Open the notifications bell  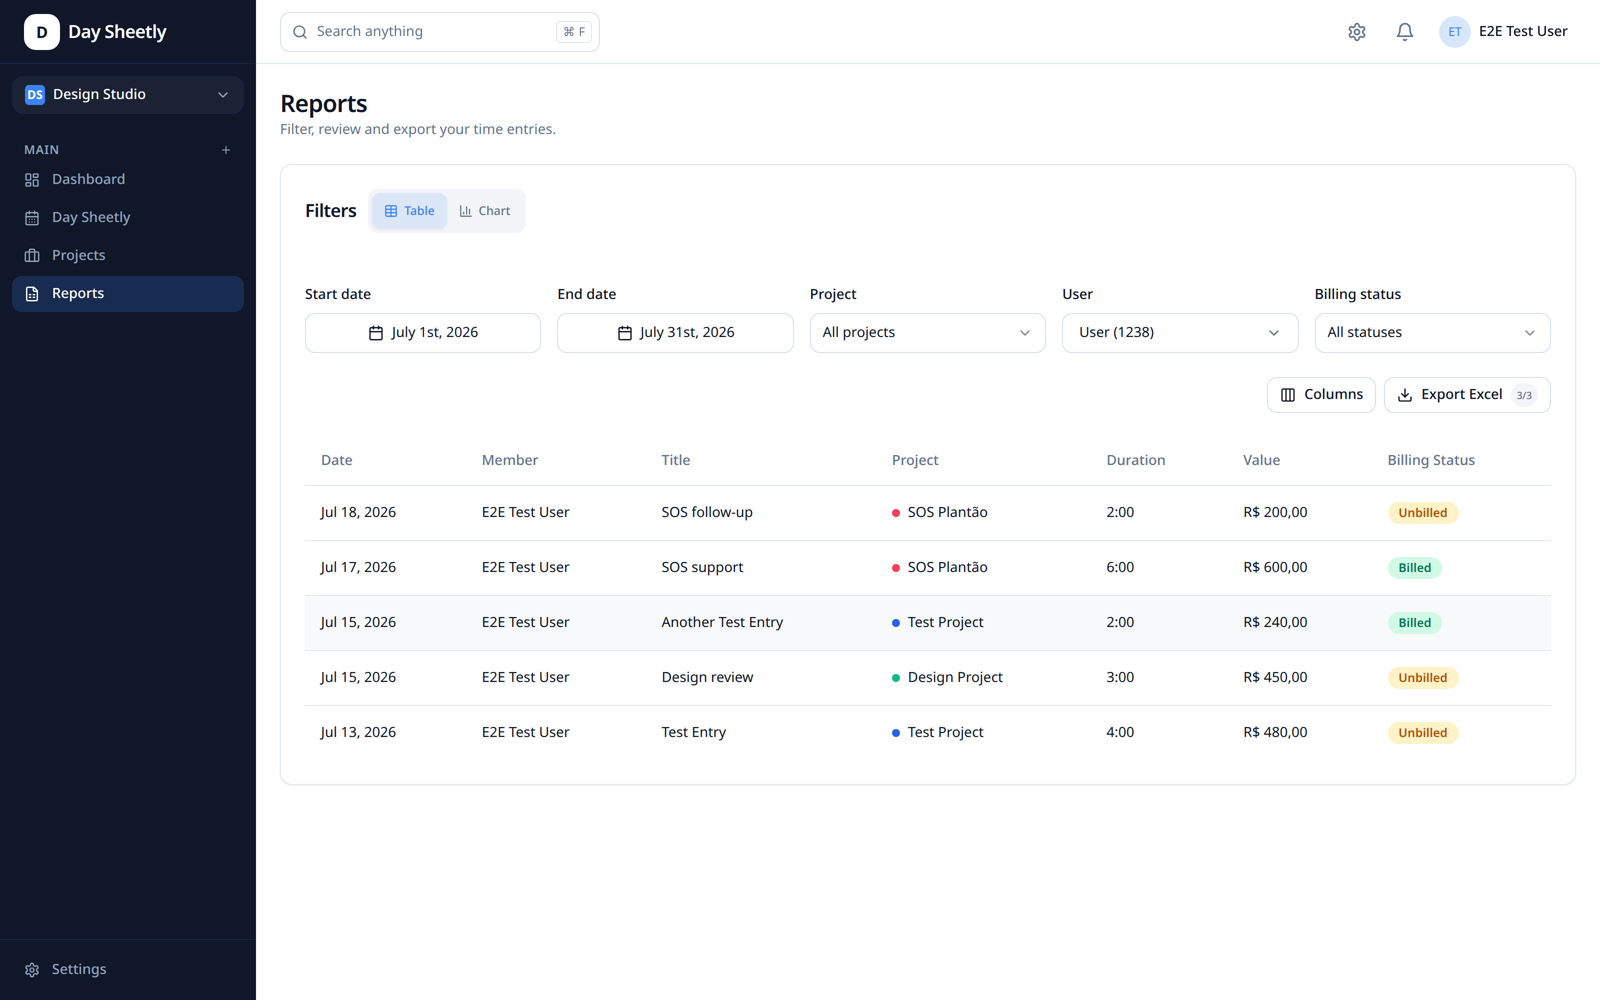click(x=1405, y=32)
